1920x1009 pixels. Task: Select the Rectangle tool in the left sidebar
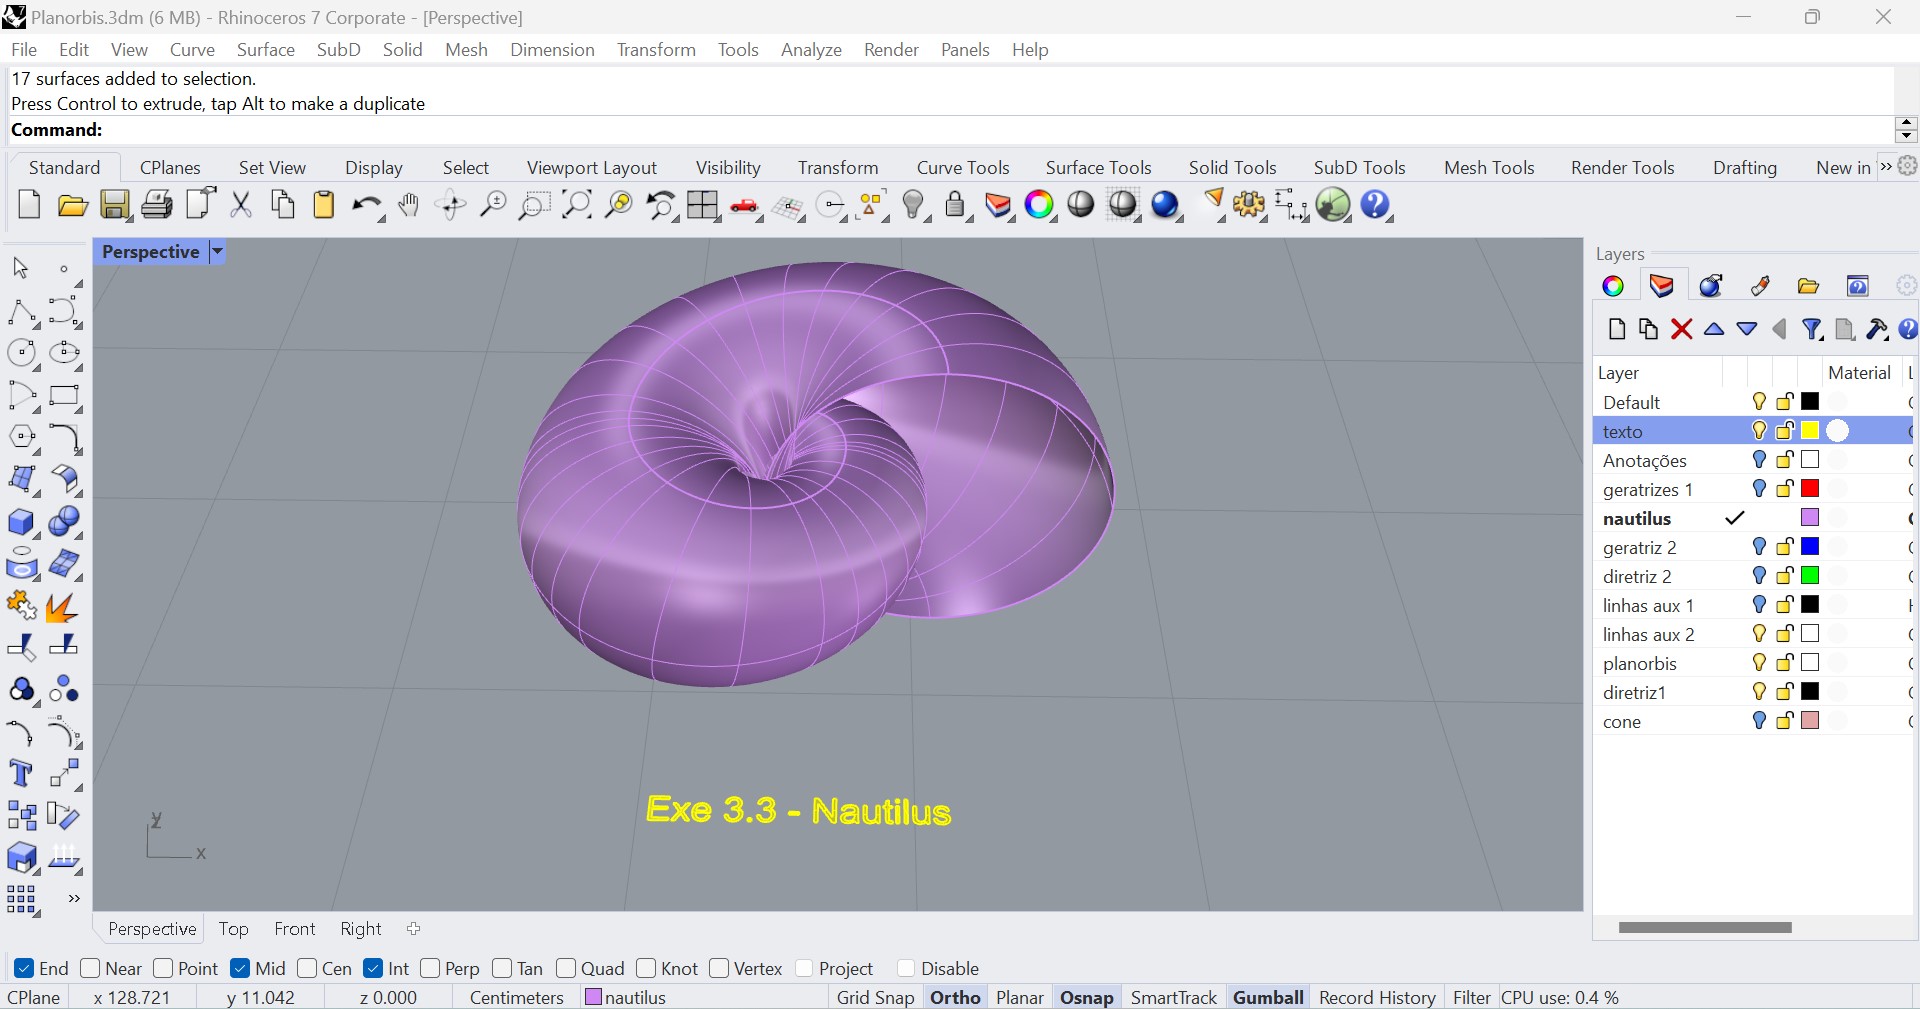click(x=65, y=396)
